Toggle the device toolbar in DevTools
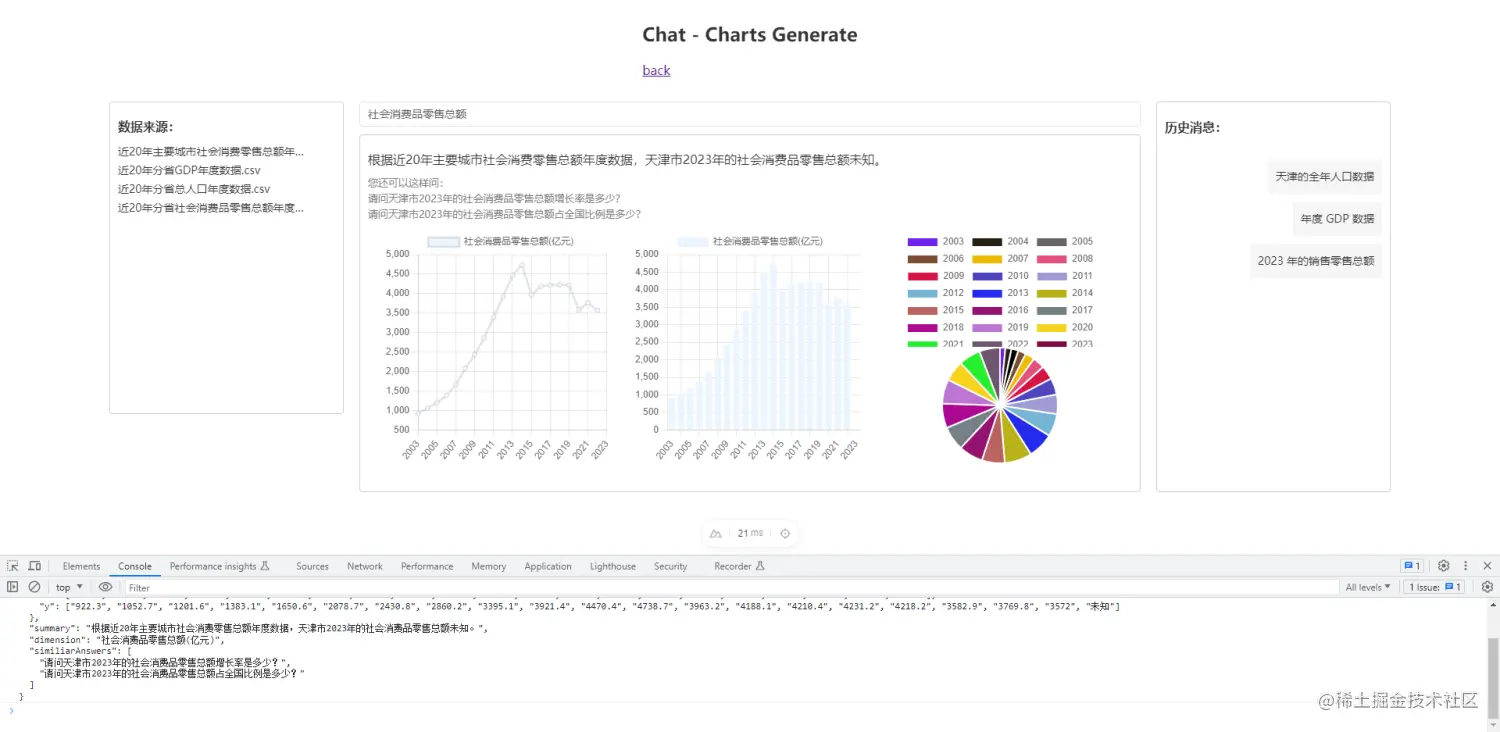1500x732 pixels. [34, 566]
